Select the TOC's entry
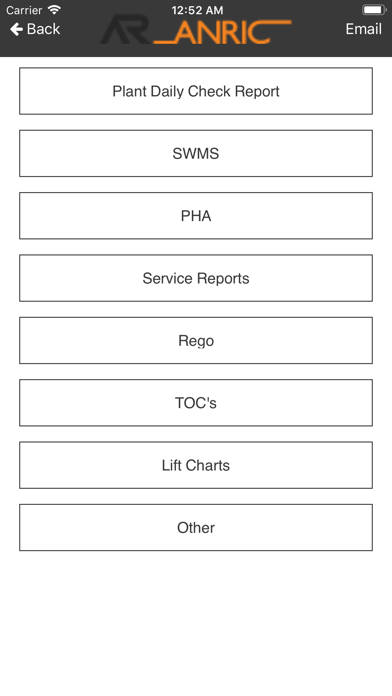The width and height of the screenshot is (392, 696). point(196,403)
